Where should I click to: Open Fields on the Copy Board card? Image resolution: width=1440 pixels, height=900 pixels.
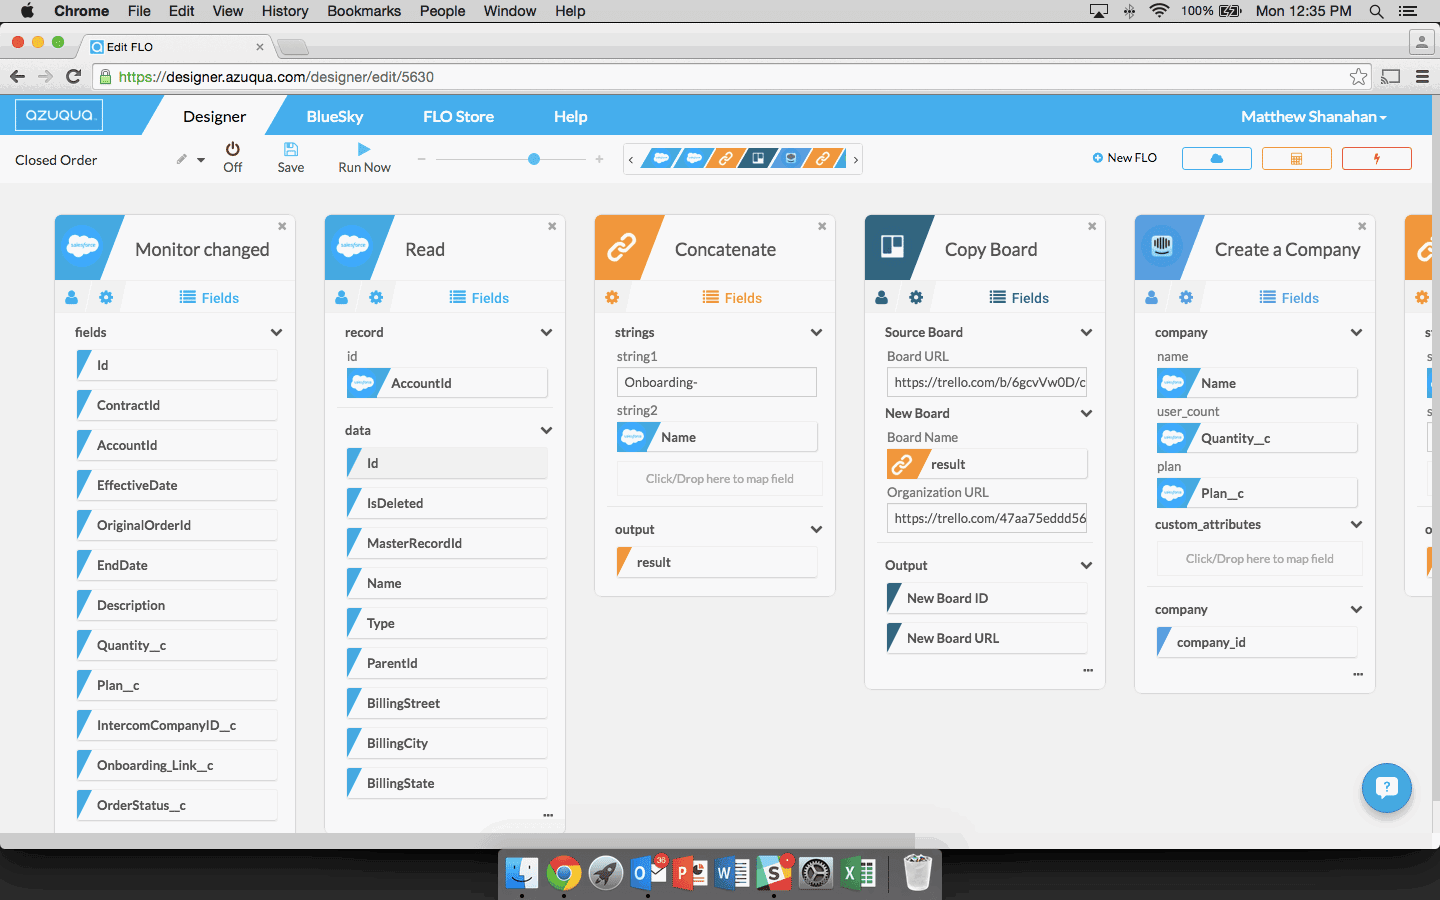tap(1019, 297)
